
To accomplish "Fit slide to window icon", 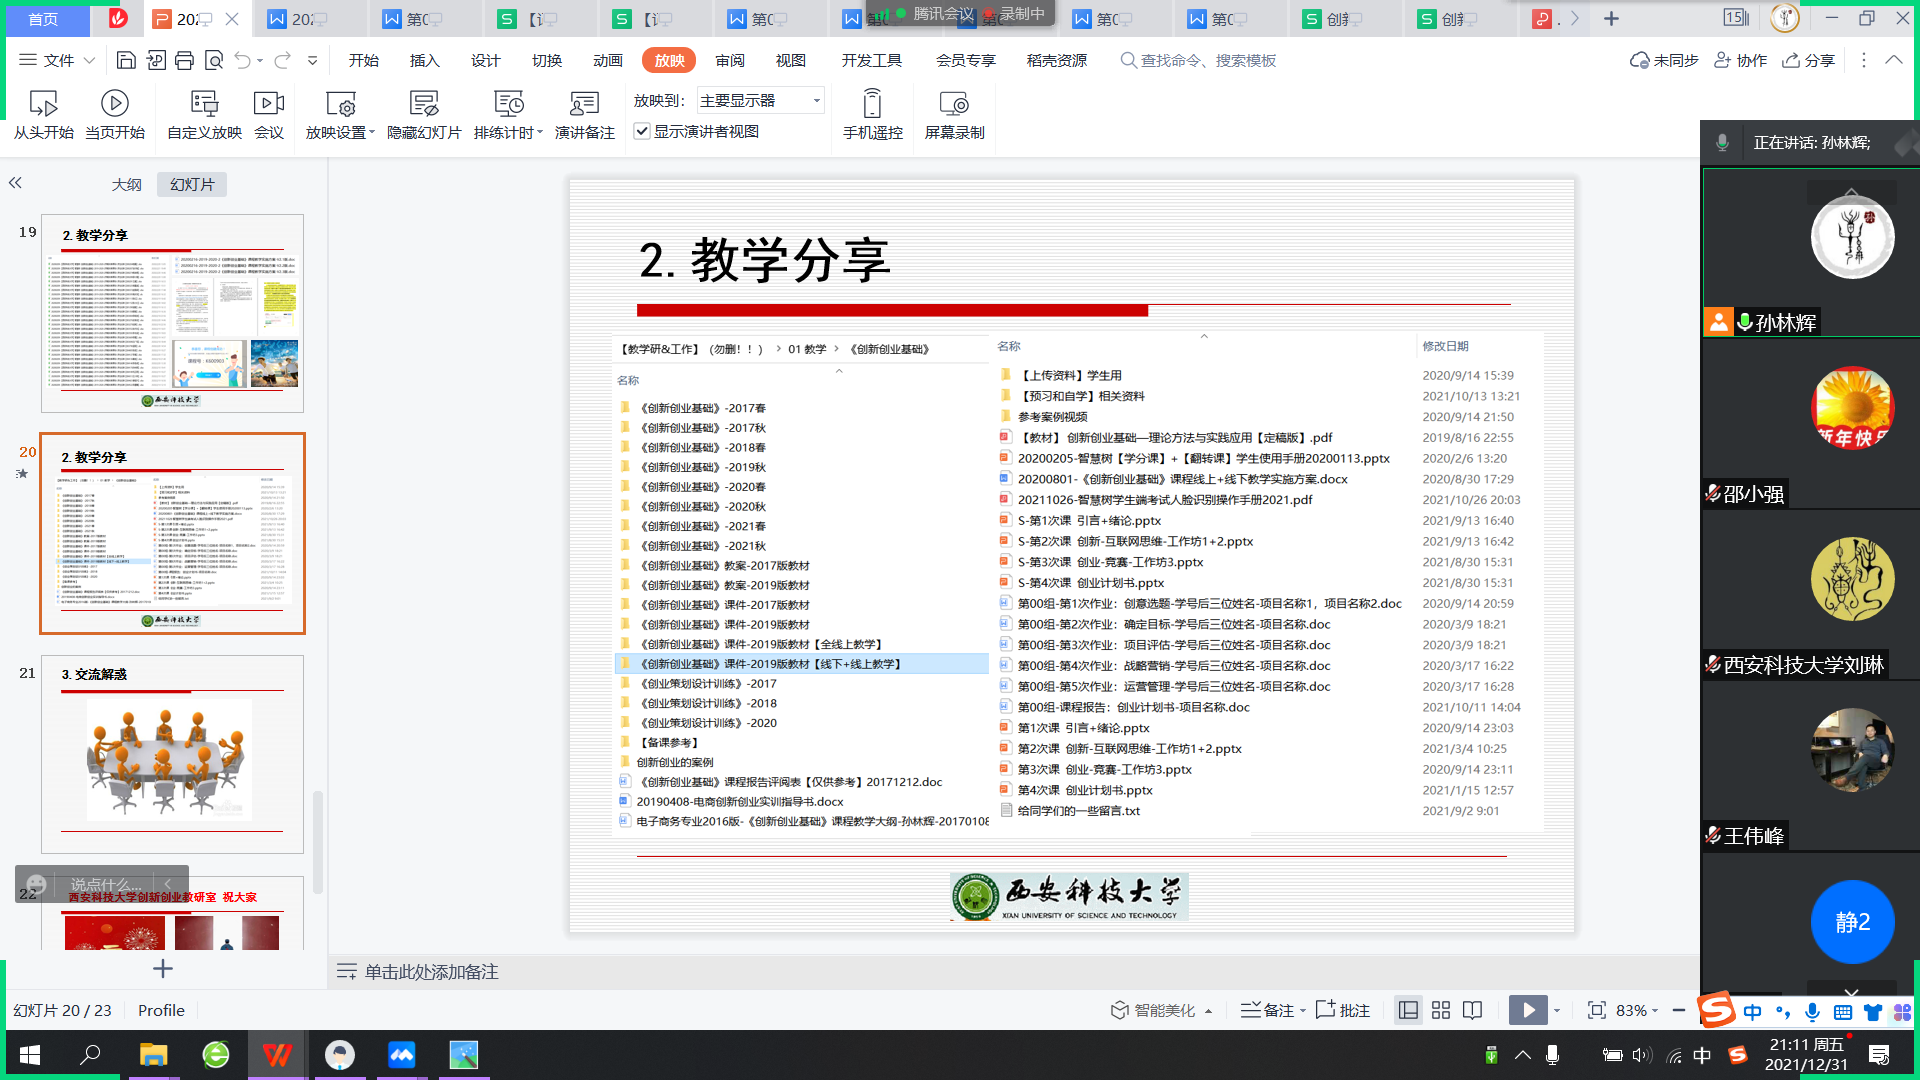I will coord(1596,1010).
